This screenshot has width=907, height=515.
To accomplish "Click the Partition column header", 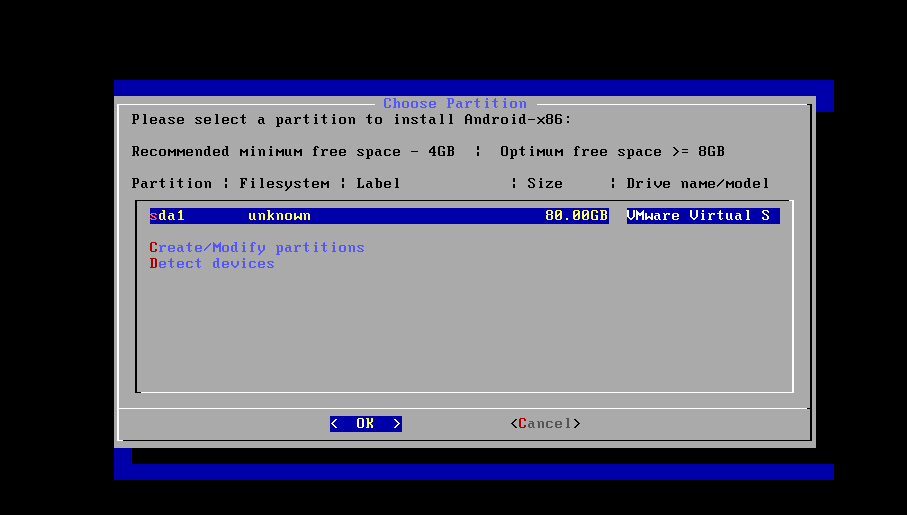I will tap(172, 183).
